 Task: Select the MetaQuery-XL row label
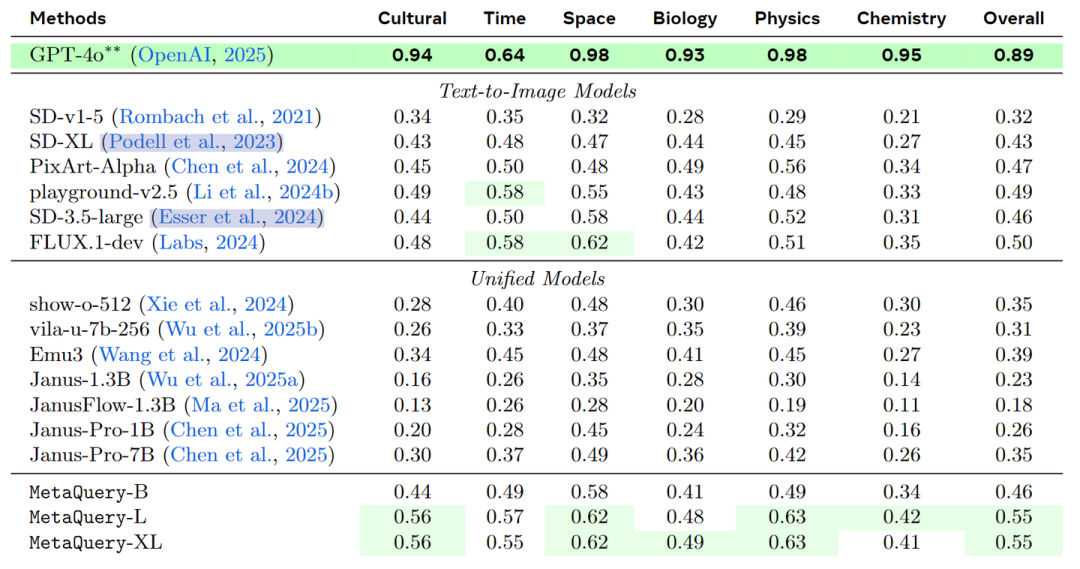click(96, 543)
